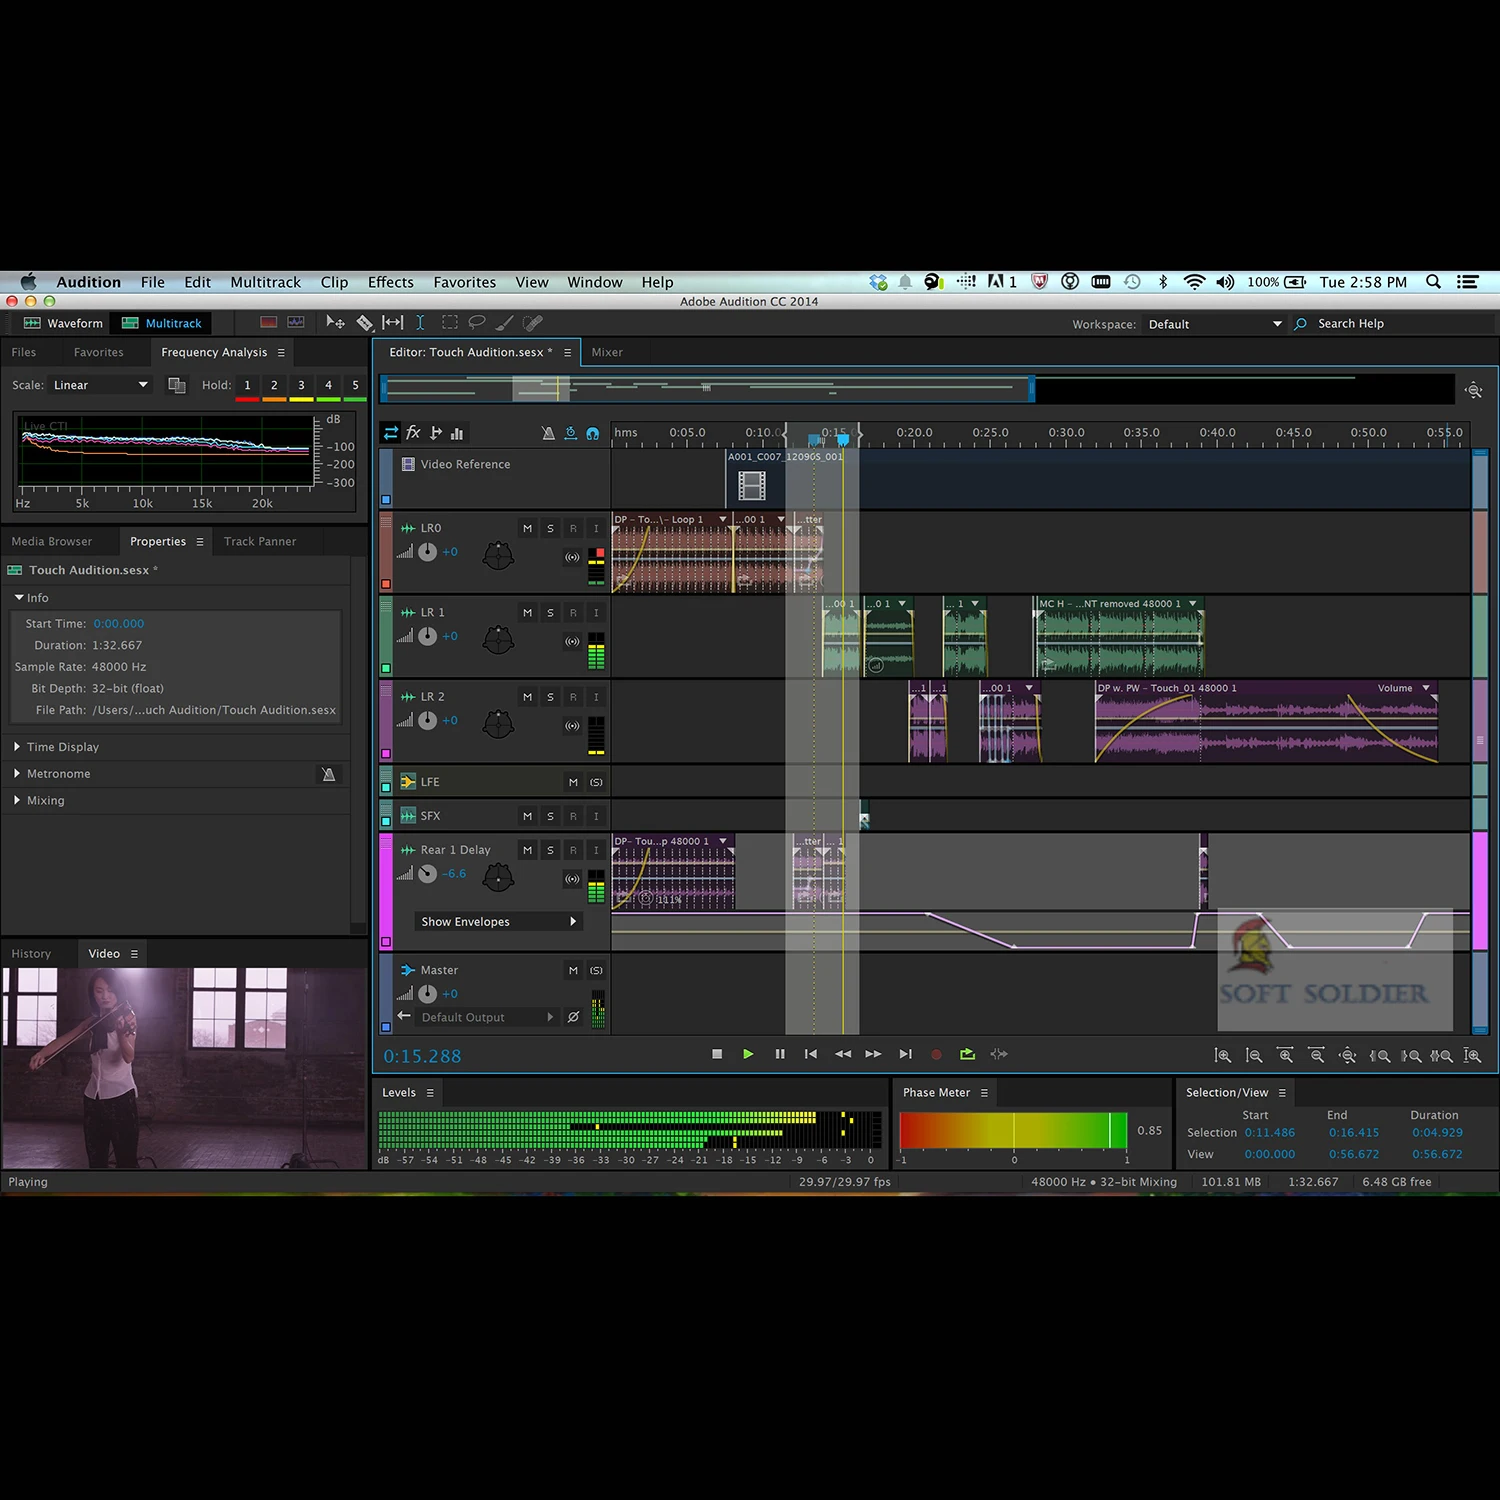Move playhead to next marker
Screen dimensions: 1500x1500
click(905, 1054)
